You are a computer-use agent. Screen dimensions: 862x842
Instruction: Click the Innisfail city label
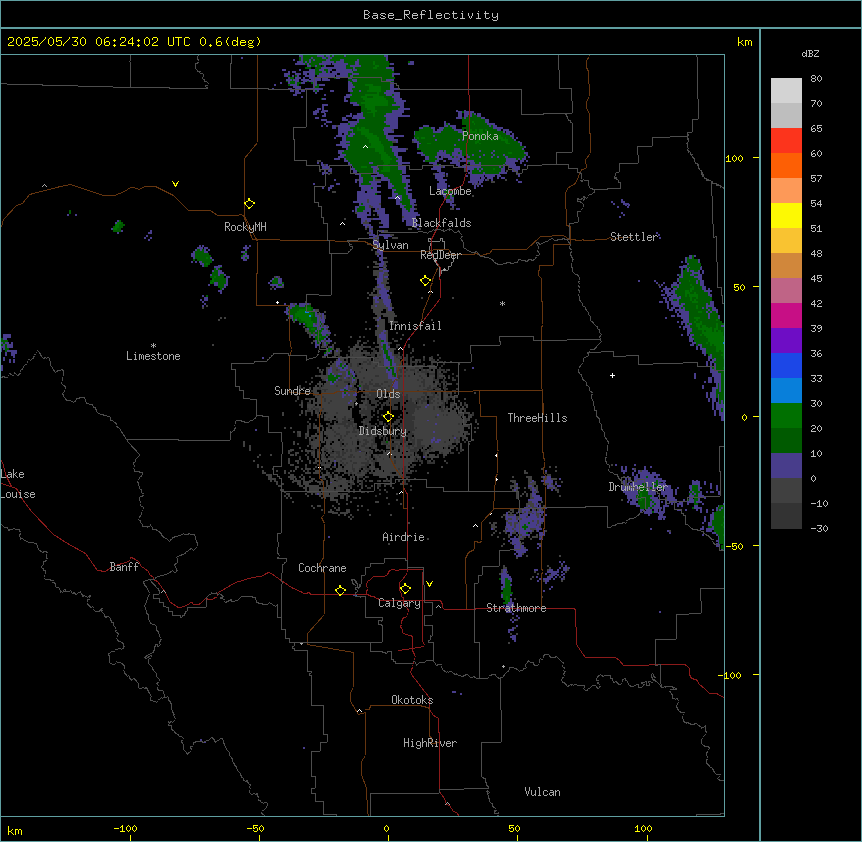click(415, 326)
